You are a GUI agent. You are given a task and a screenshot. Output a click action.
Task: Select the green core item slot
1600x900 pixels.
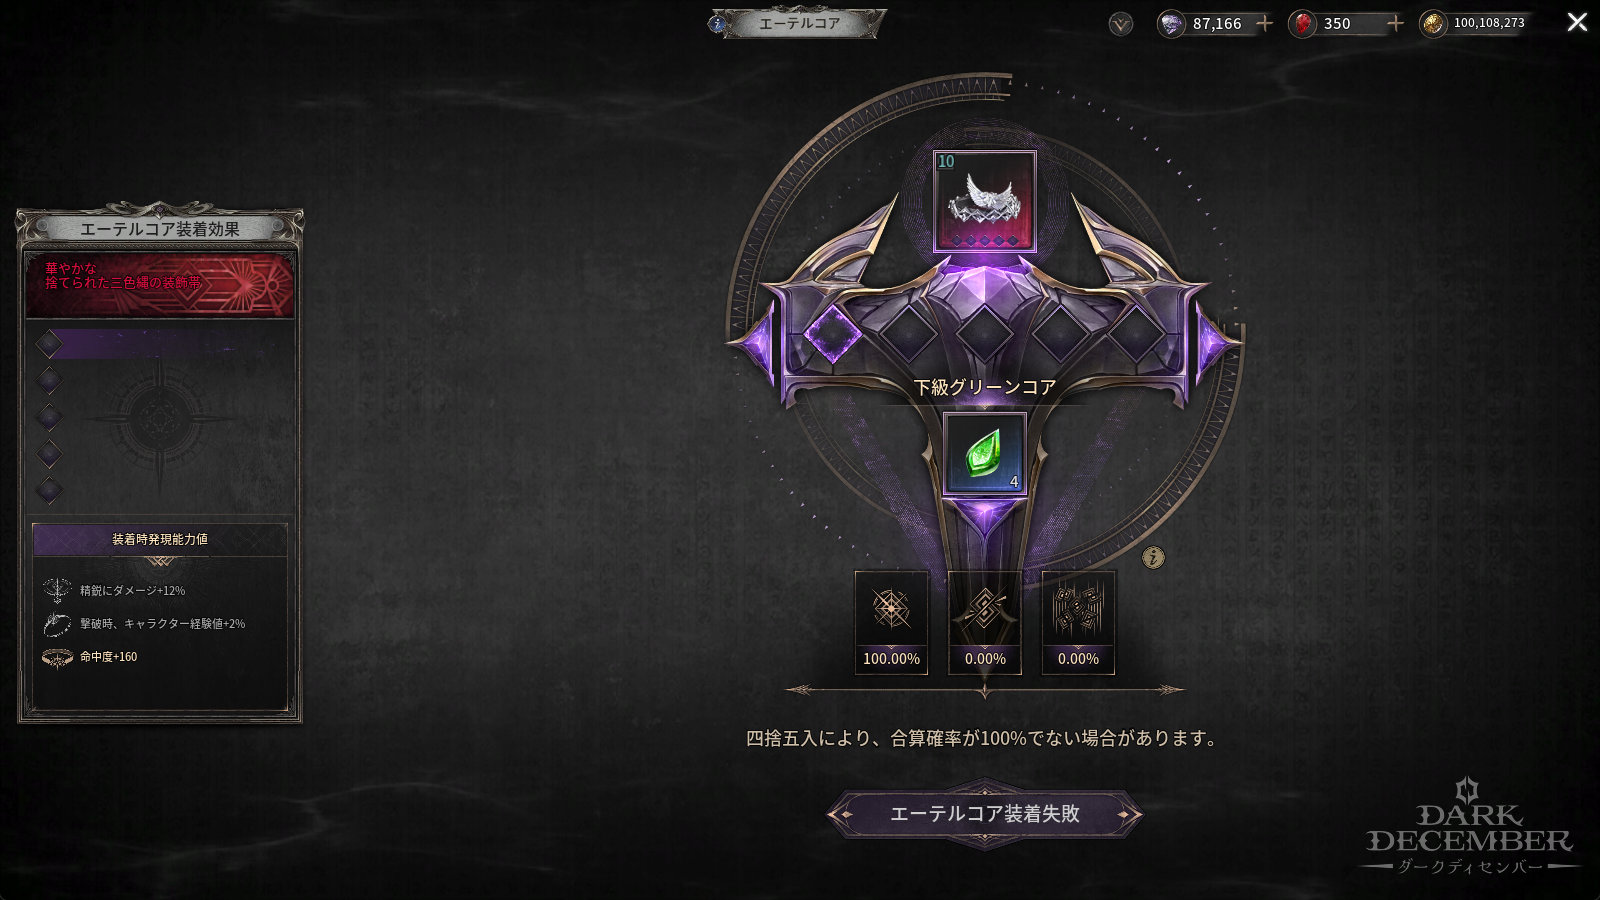985,455
